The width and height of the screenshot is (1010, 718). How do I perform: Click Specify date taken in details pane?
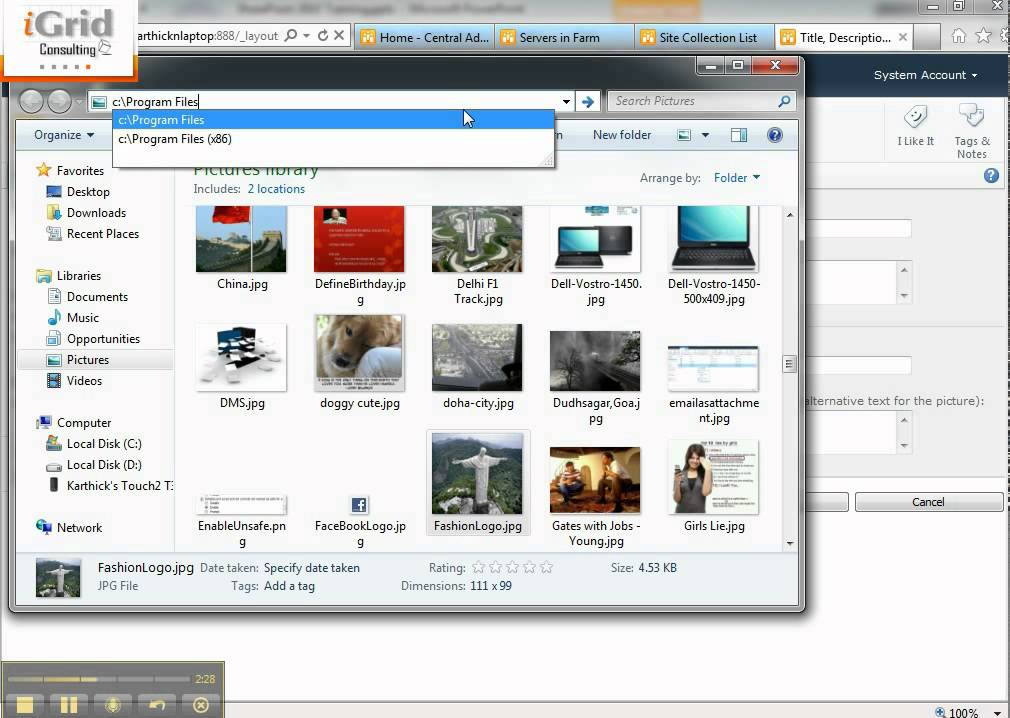[x=312, y=568]
